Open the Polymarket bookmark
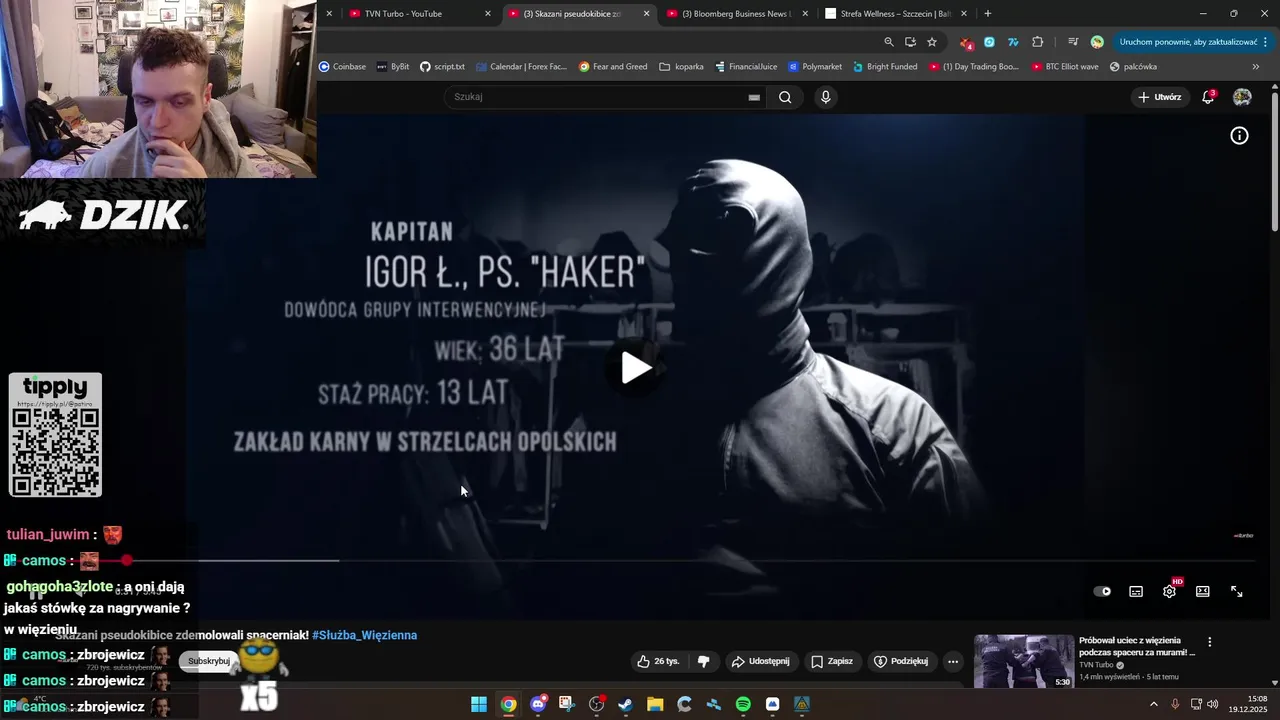The image size is (1280, 720). [815, 67]
